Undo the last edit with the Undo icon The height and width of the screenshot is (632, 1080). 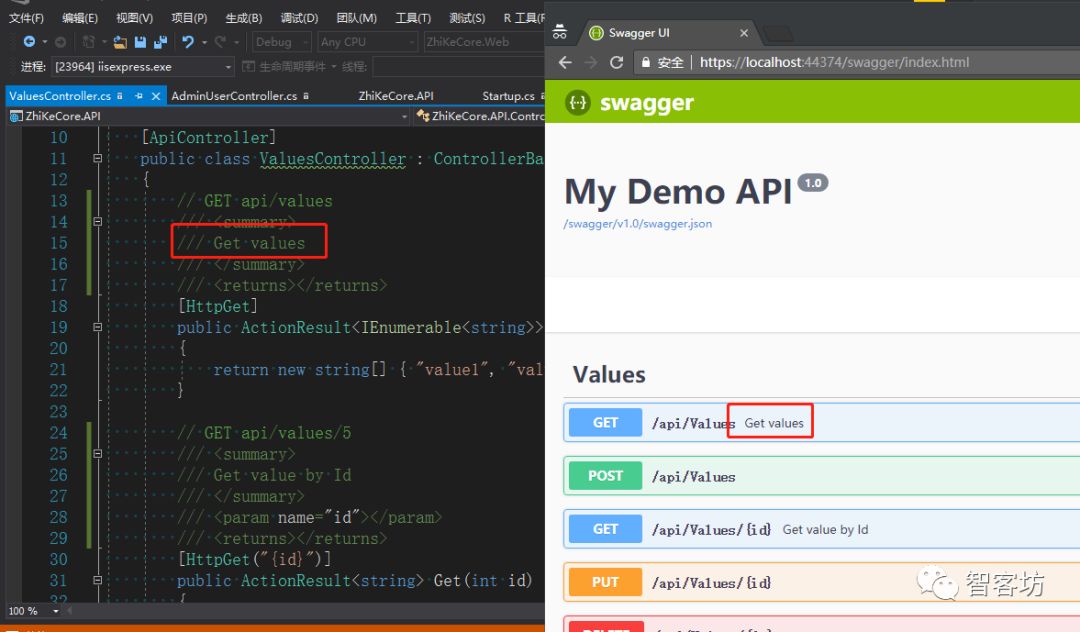187,42
